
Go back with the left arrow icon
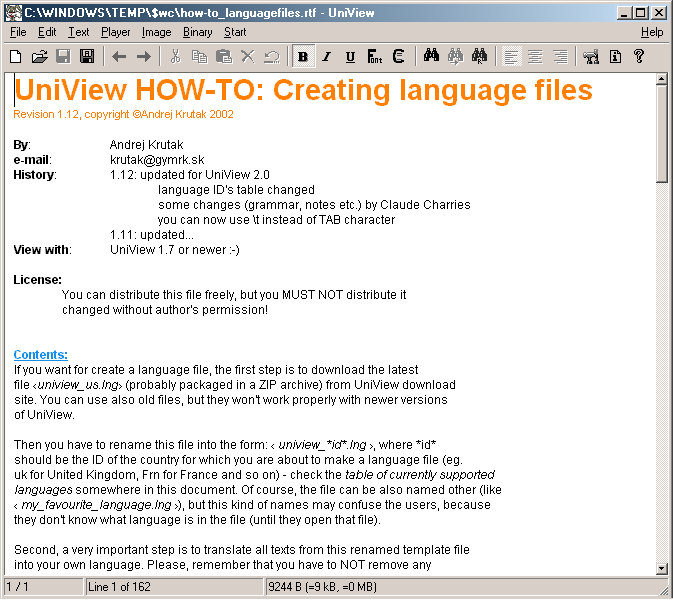tap(119, 56)
